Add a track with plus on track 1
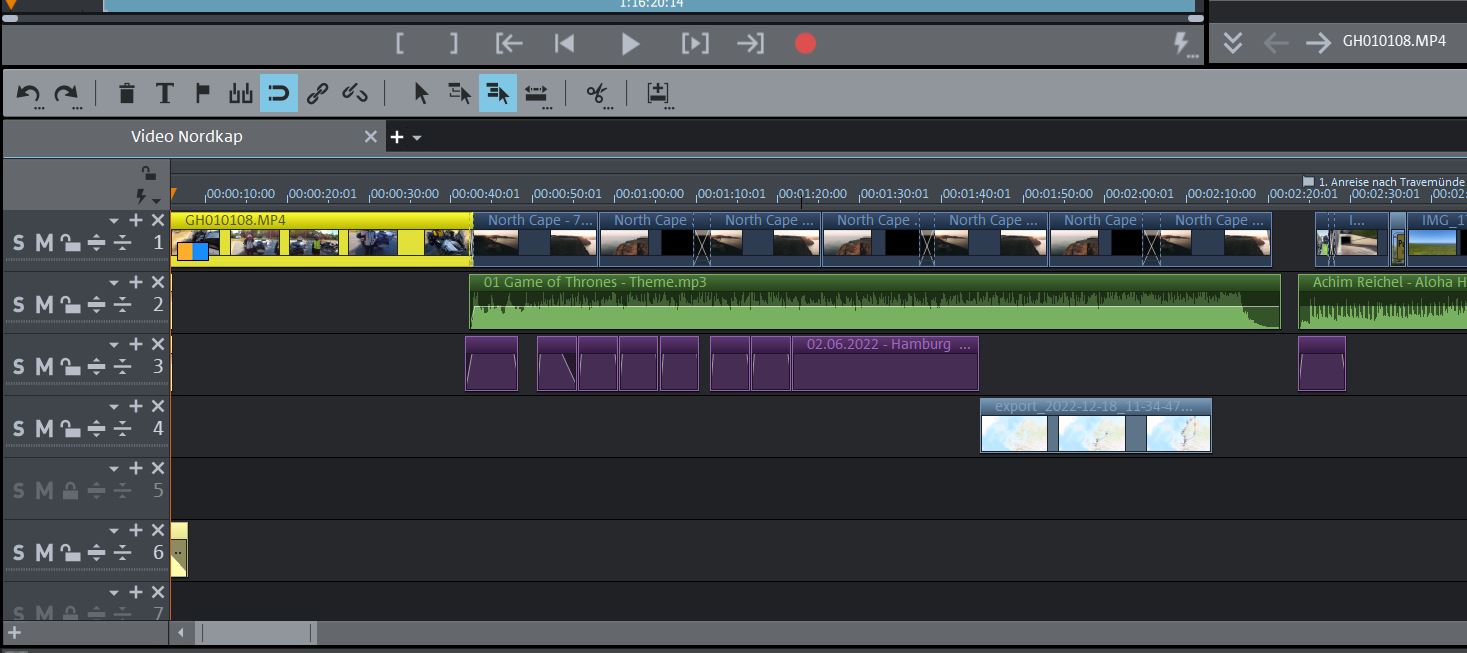This screenshot has height=653, width=1467. click(x=136, y=220)
